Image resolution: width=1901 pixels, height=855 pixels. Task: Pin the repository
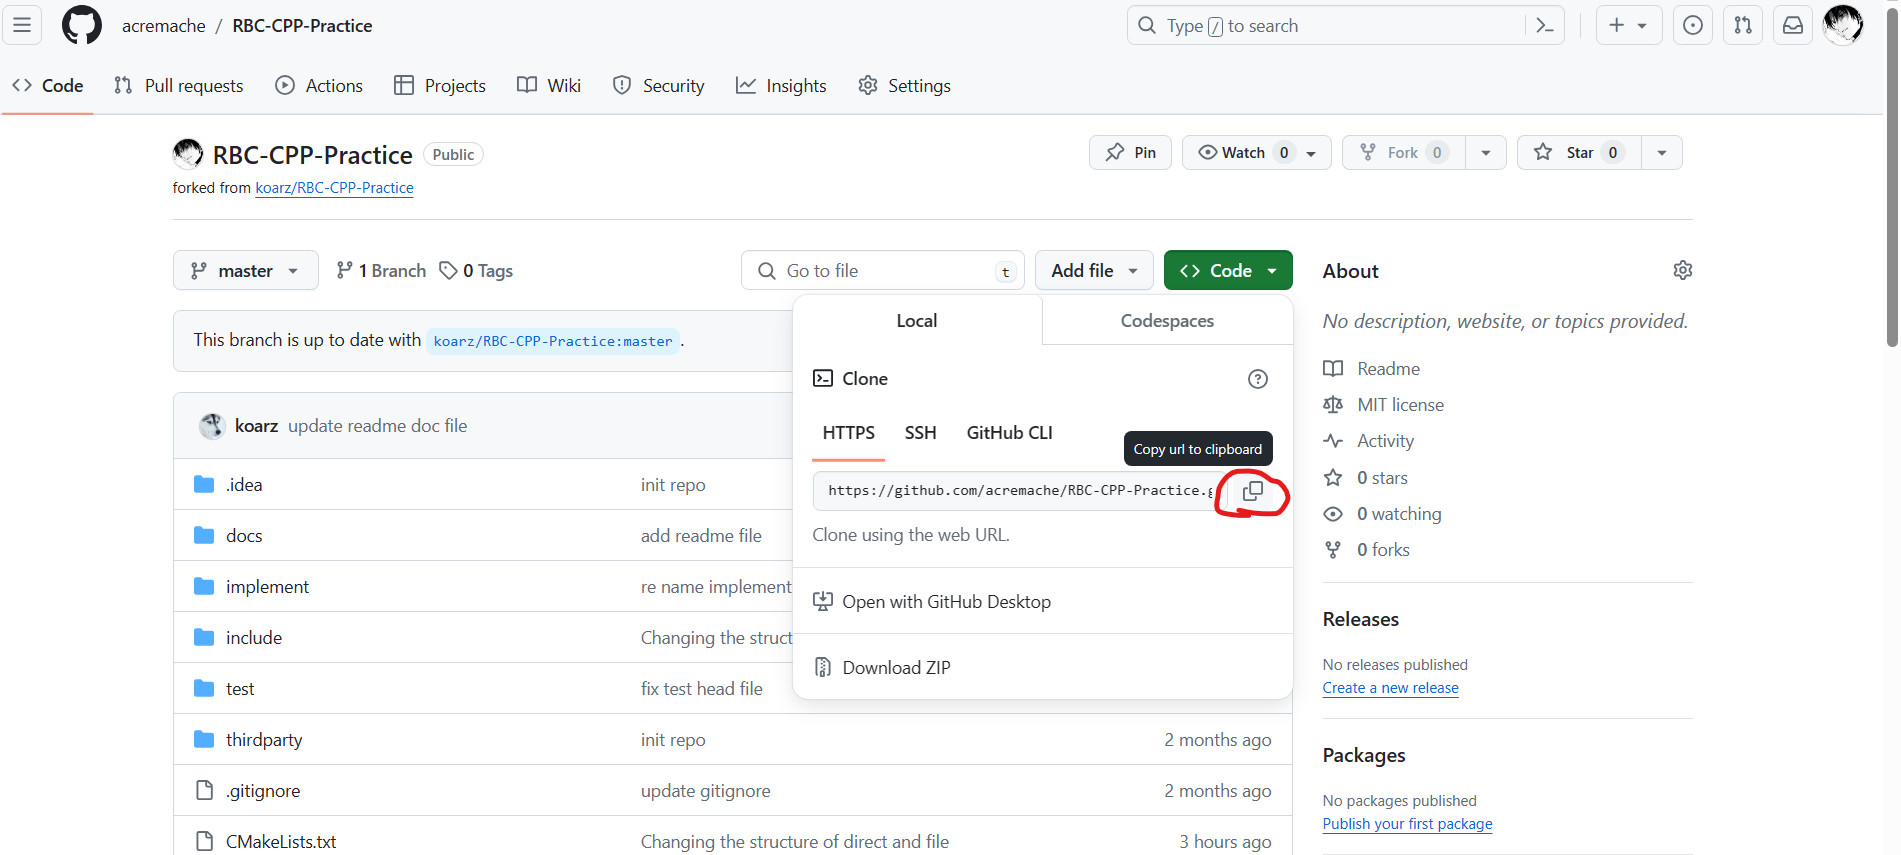pyautogui.click(x=1130, y=152)
